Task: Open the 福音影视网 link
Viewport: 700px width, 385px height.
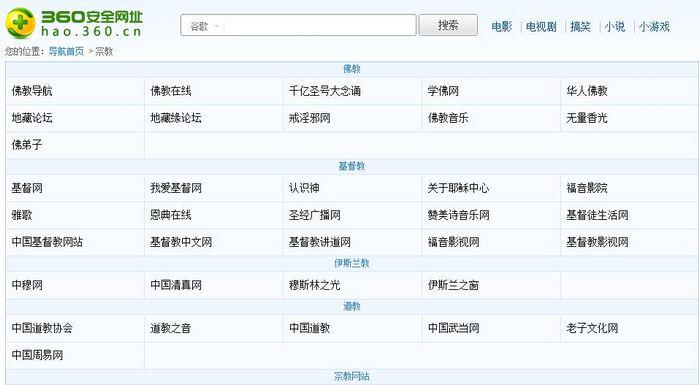Action: [x=453, y=242]
